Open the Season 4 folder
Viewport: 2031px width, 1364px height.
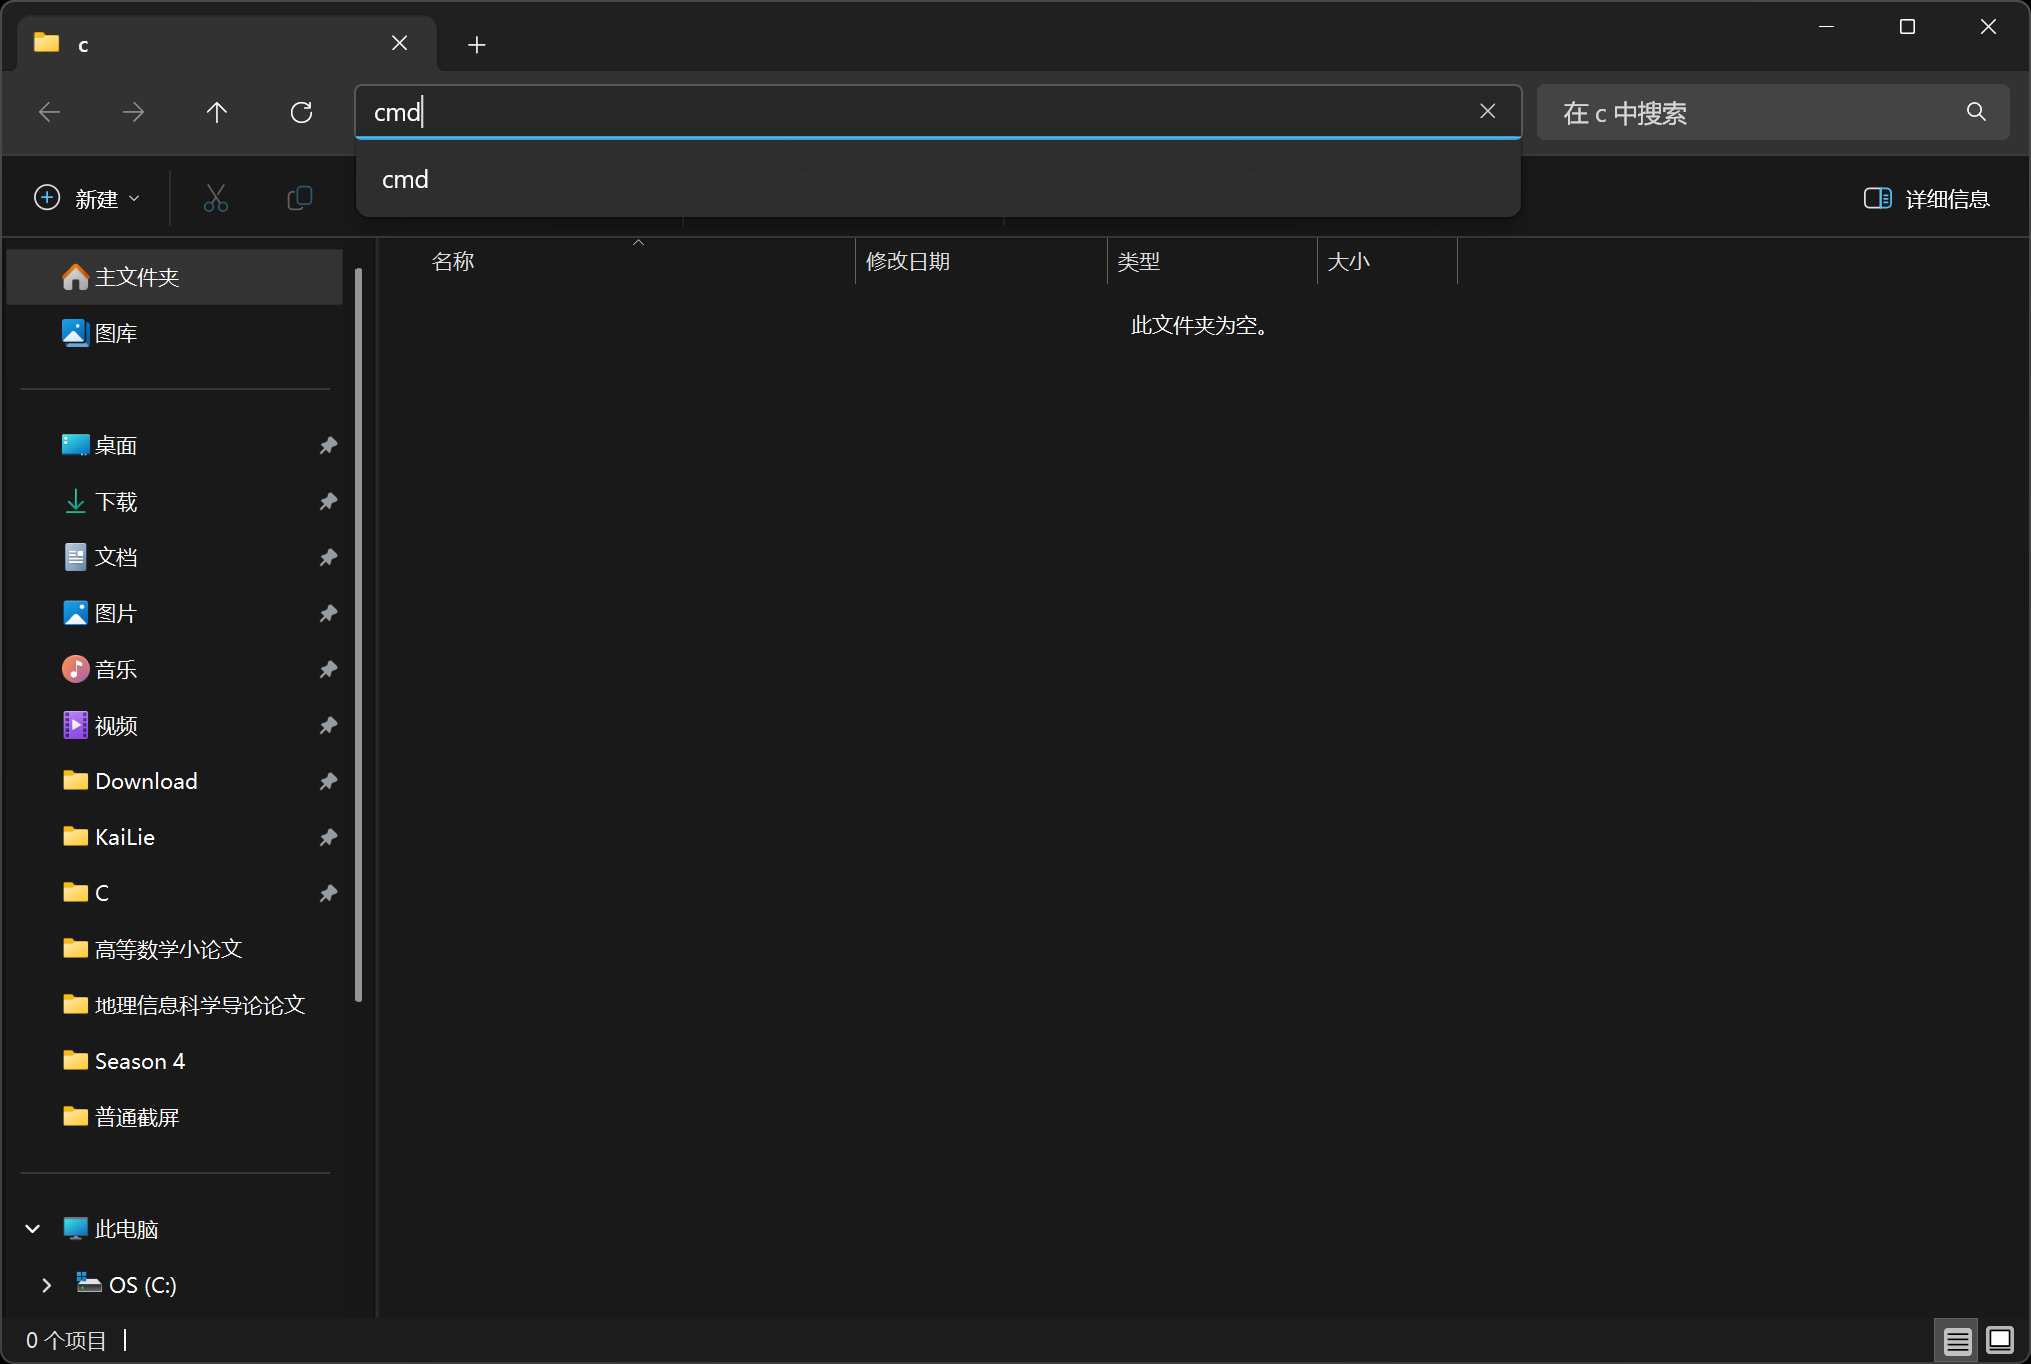139,1061
